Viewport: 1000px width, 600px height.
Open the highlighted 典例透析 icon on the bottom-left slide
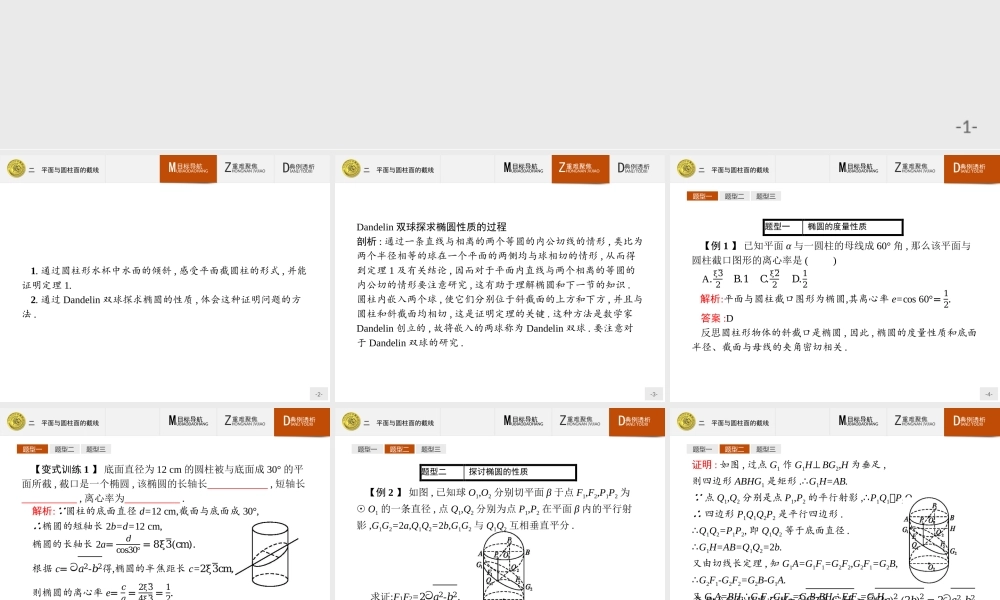click(302, 421)
